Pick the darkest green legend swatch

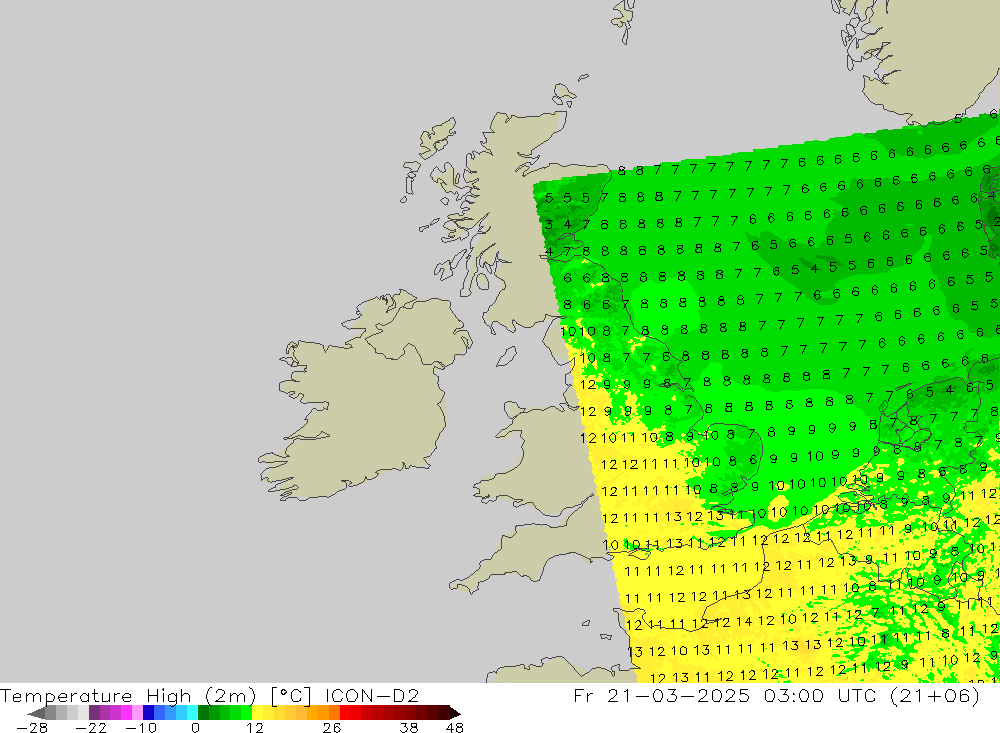(x=203, y=713)
